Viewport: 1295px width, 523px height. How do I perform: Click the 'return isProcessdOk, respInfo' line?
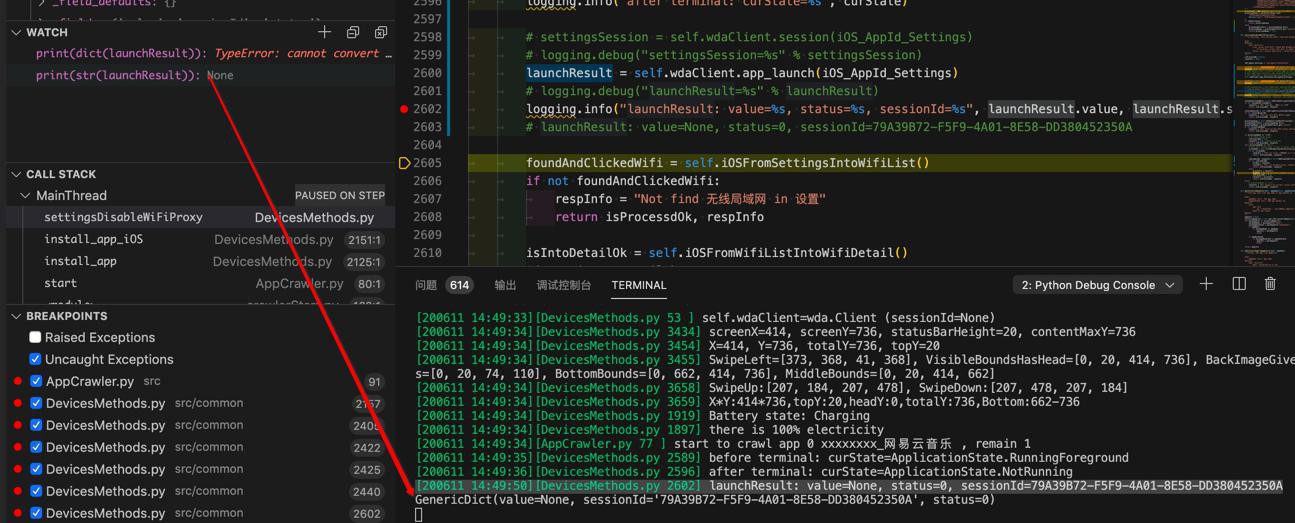tap(660, 217)
